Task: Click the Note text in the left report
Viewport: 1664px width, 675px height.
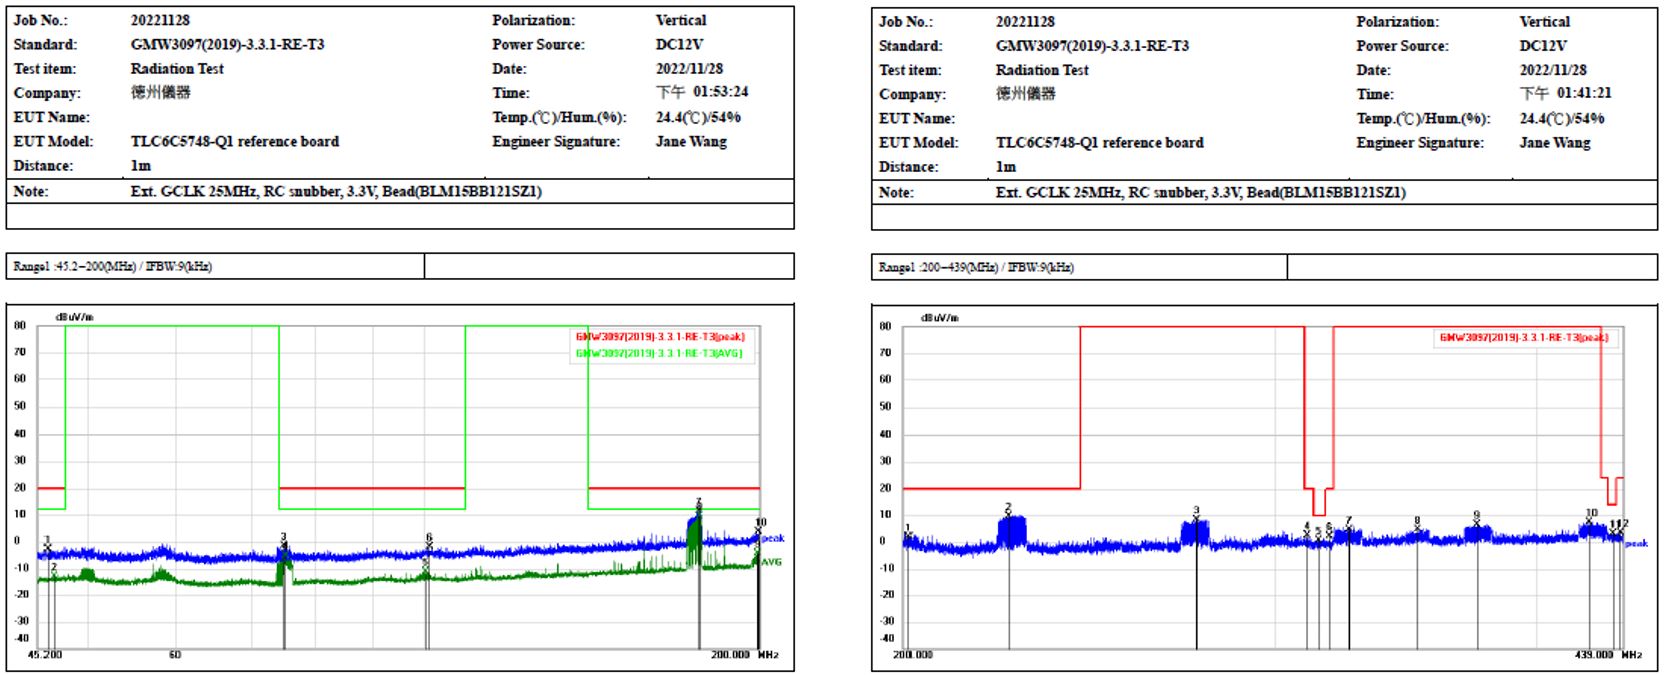Action: (336, 192)
